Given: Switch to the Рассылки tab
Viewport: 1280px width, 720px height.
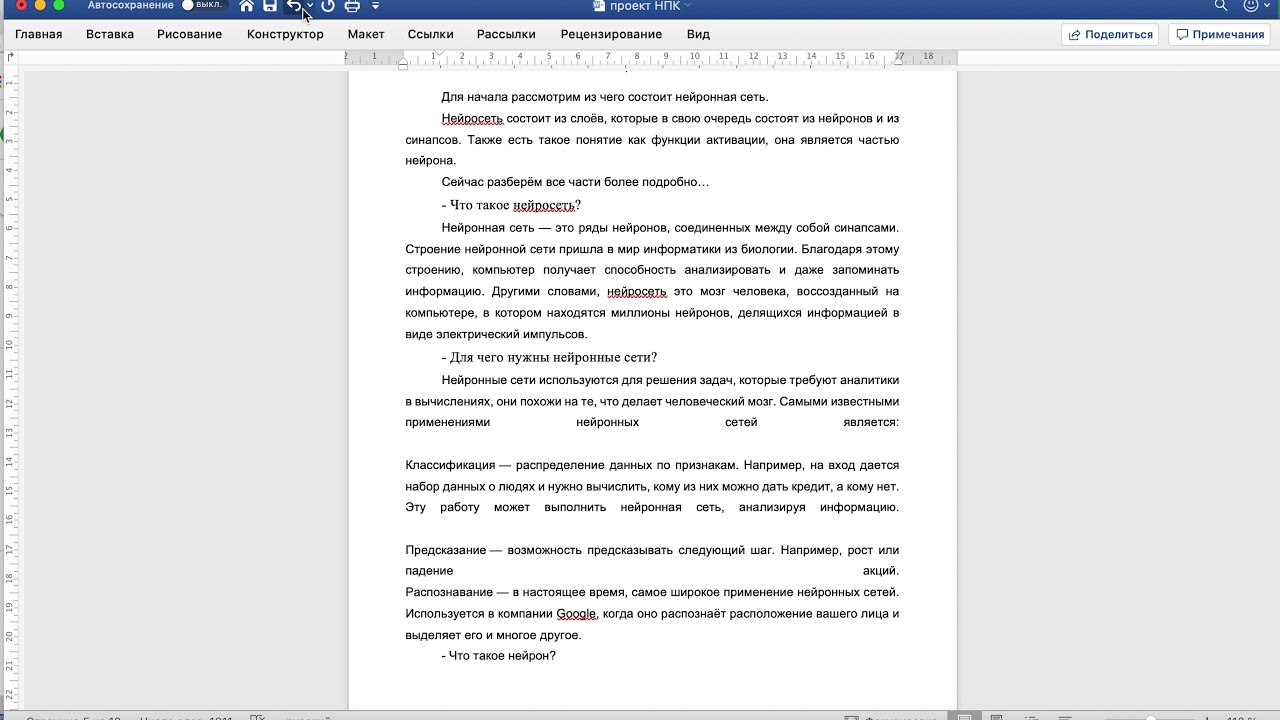Looking at the screenshot, I should [506, 34].
